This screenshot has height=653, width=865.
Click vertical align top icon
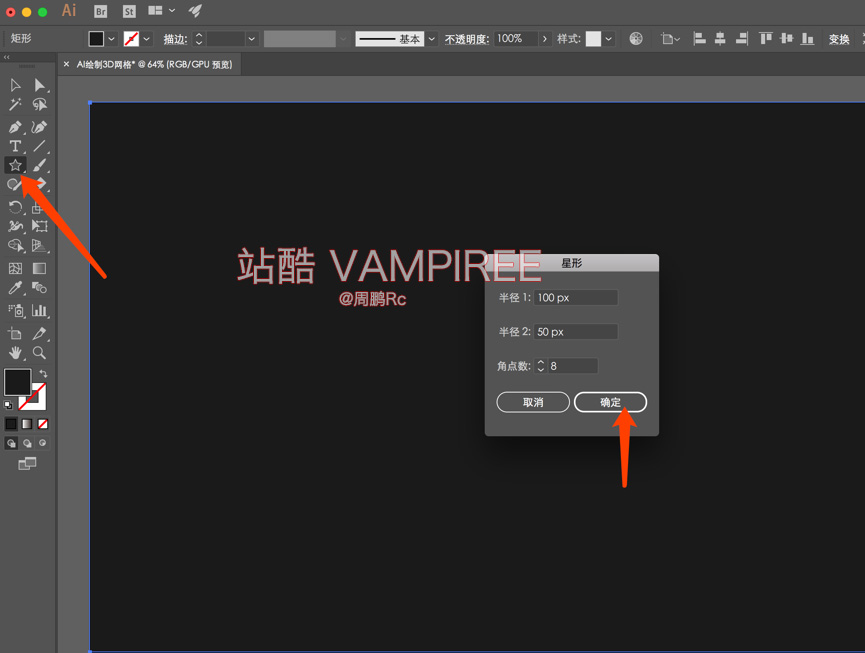(x=765, y=39)
